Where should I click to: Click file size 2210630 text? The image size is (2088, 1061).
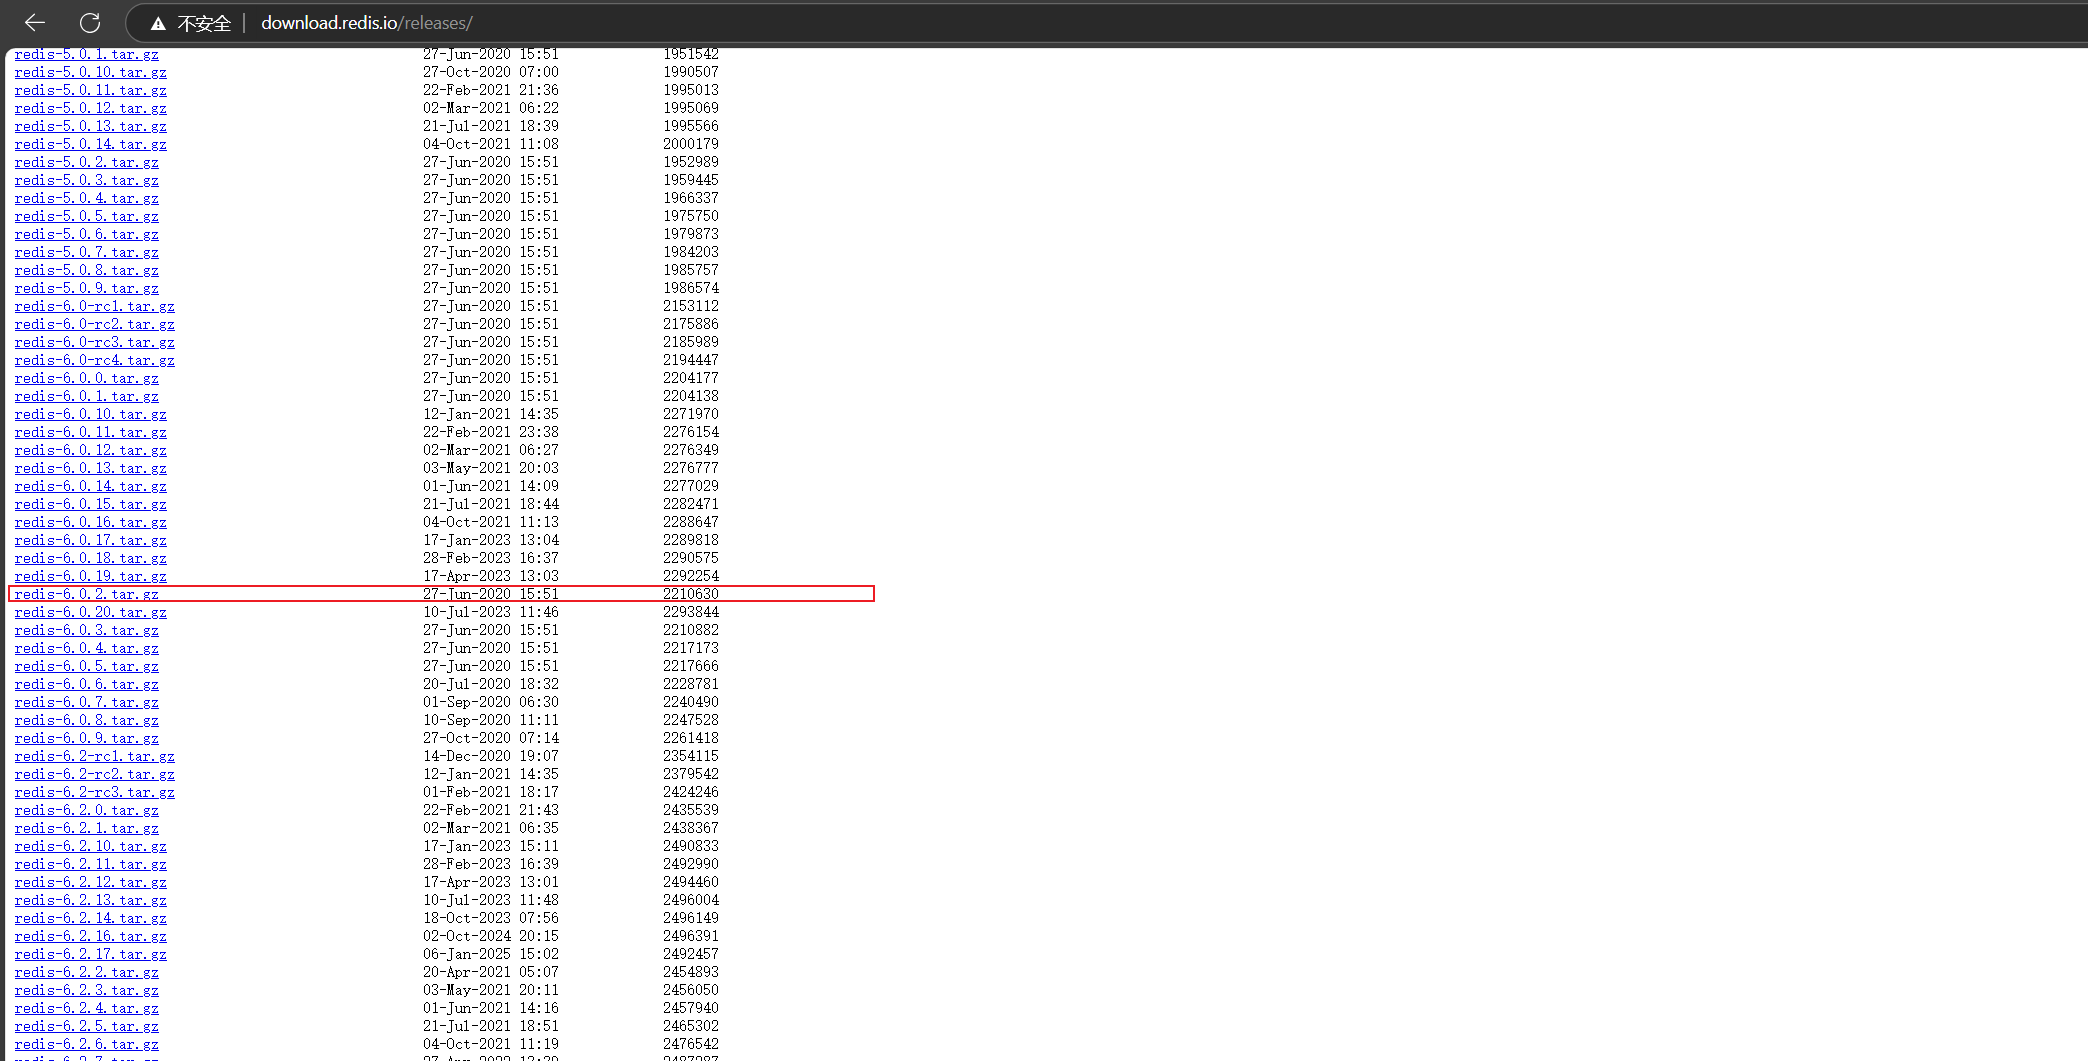691,594
